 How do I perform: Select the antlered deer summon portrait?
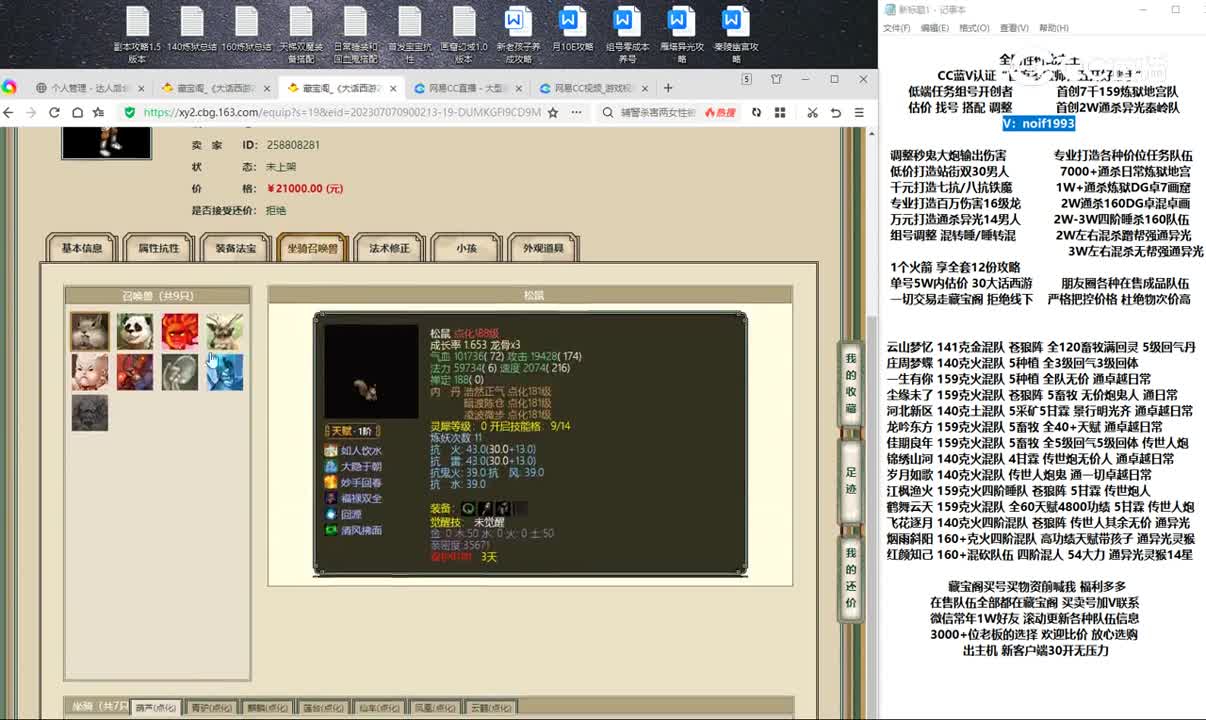click(x=225, y=331)
